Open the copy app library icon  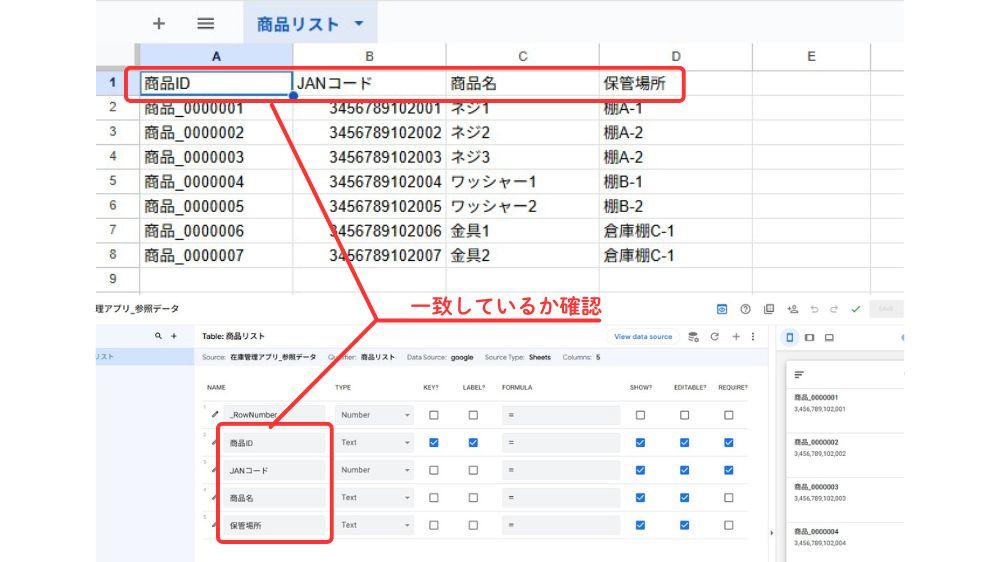[769, 309]
